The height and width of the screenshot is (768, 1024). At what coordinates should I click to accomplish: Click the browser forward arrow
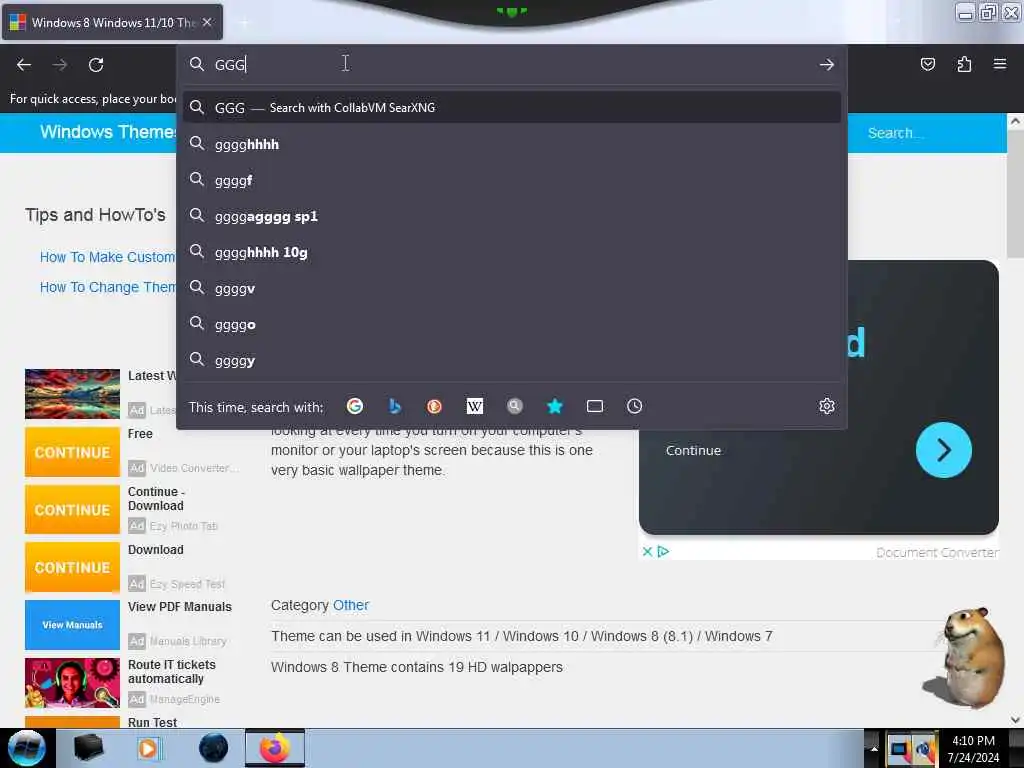click(x=60, y=65)
